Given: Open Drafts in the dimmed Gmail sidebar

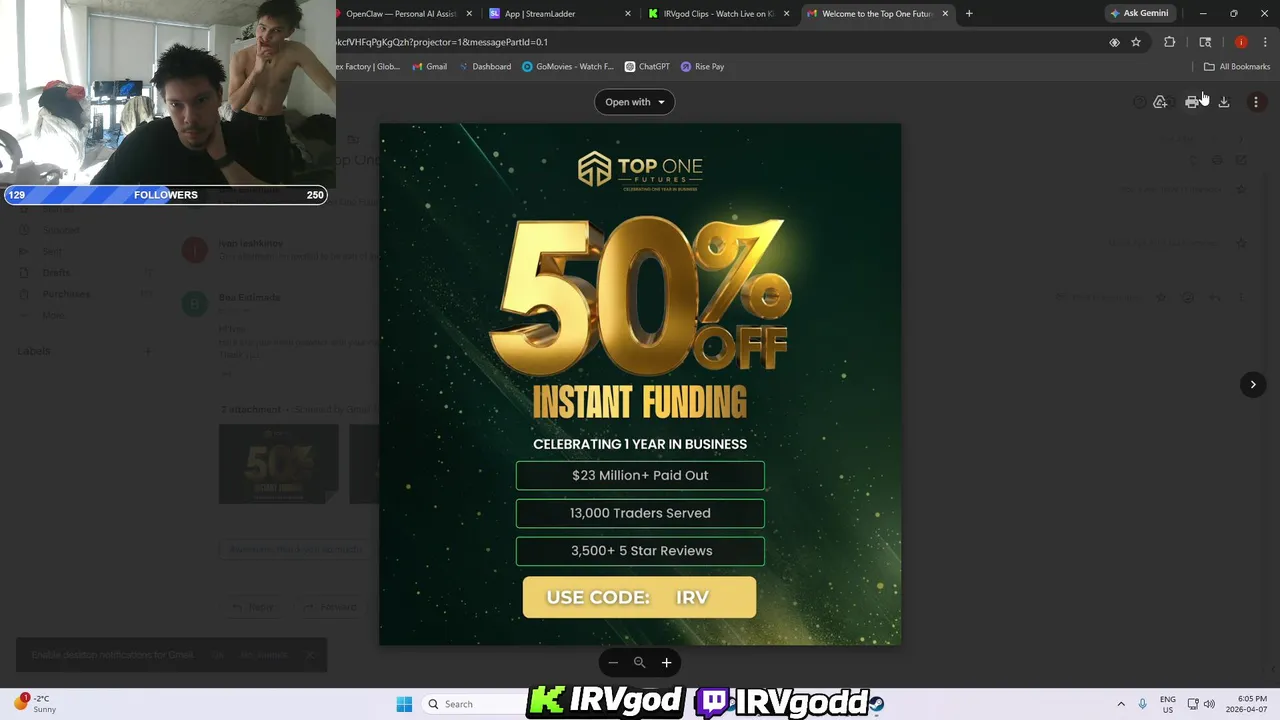Looking at the screenshot, I should (x=56, y=273).
